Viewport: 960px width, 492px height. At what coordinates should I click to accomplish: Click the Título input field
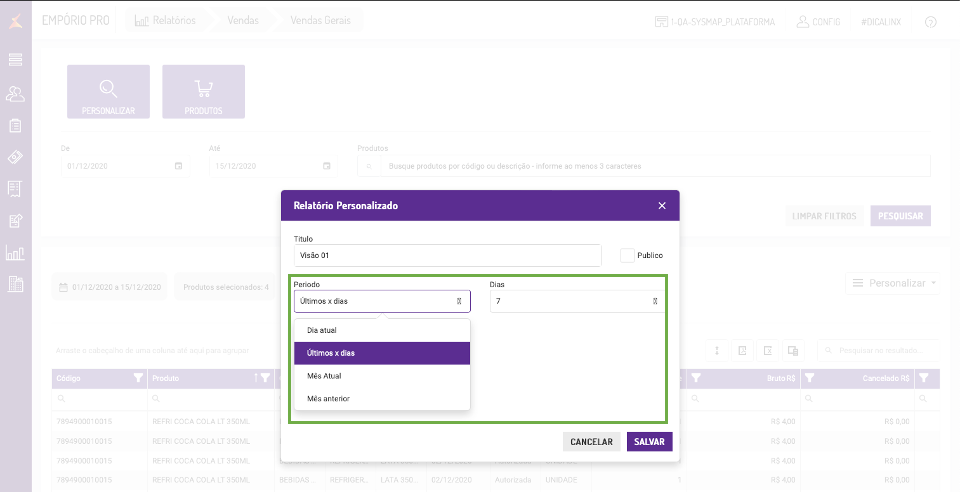point(447,255)
